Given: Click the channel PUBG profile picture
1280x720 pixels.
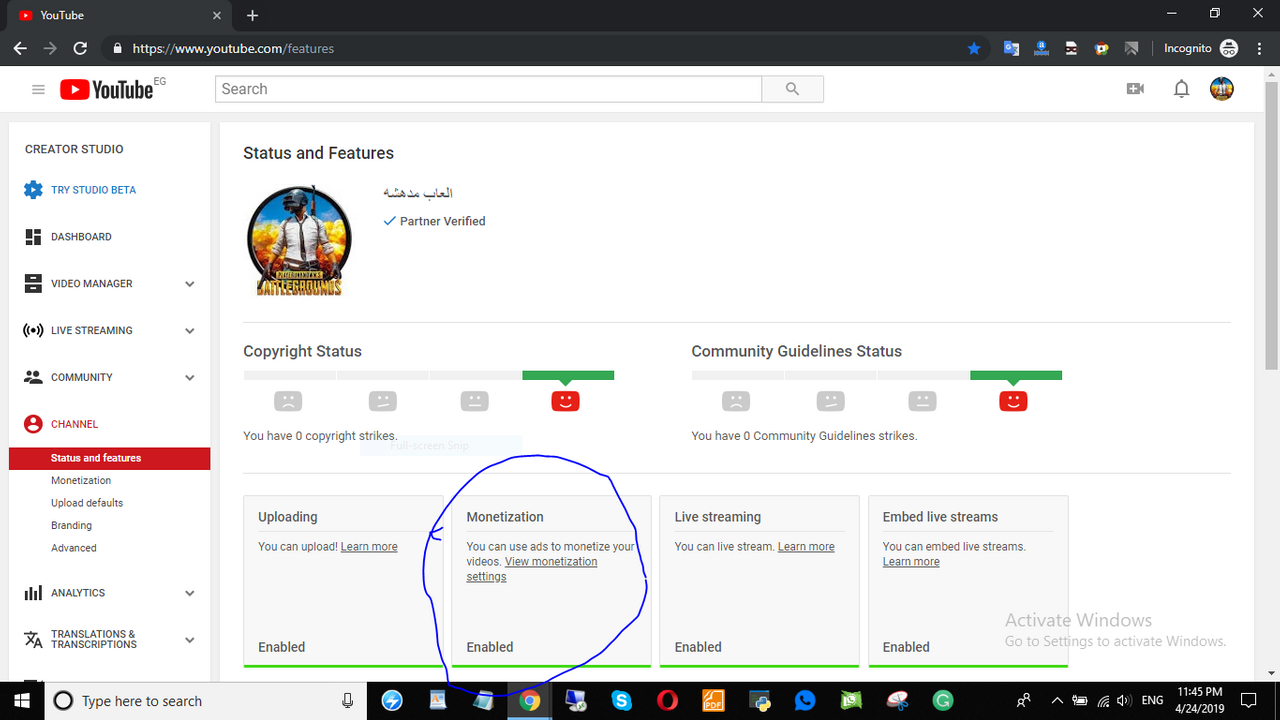Looking at the screenshot, I should pos(299,240).
